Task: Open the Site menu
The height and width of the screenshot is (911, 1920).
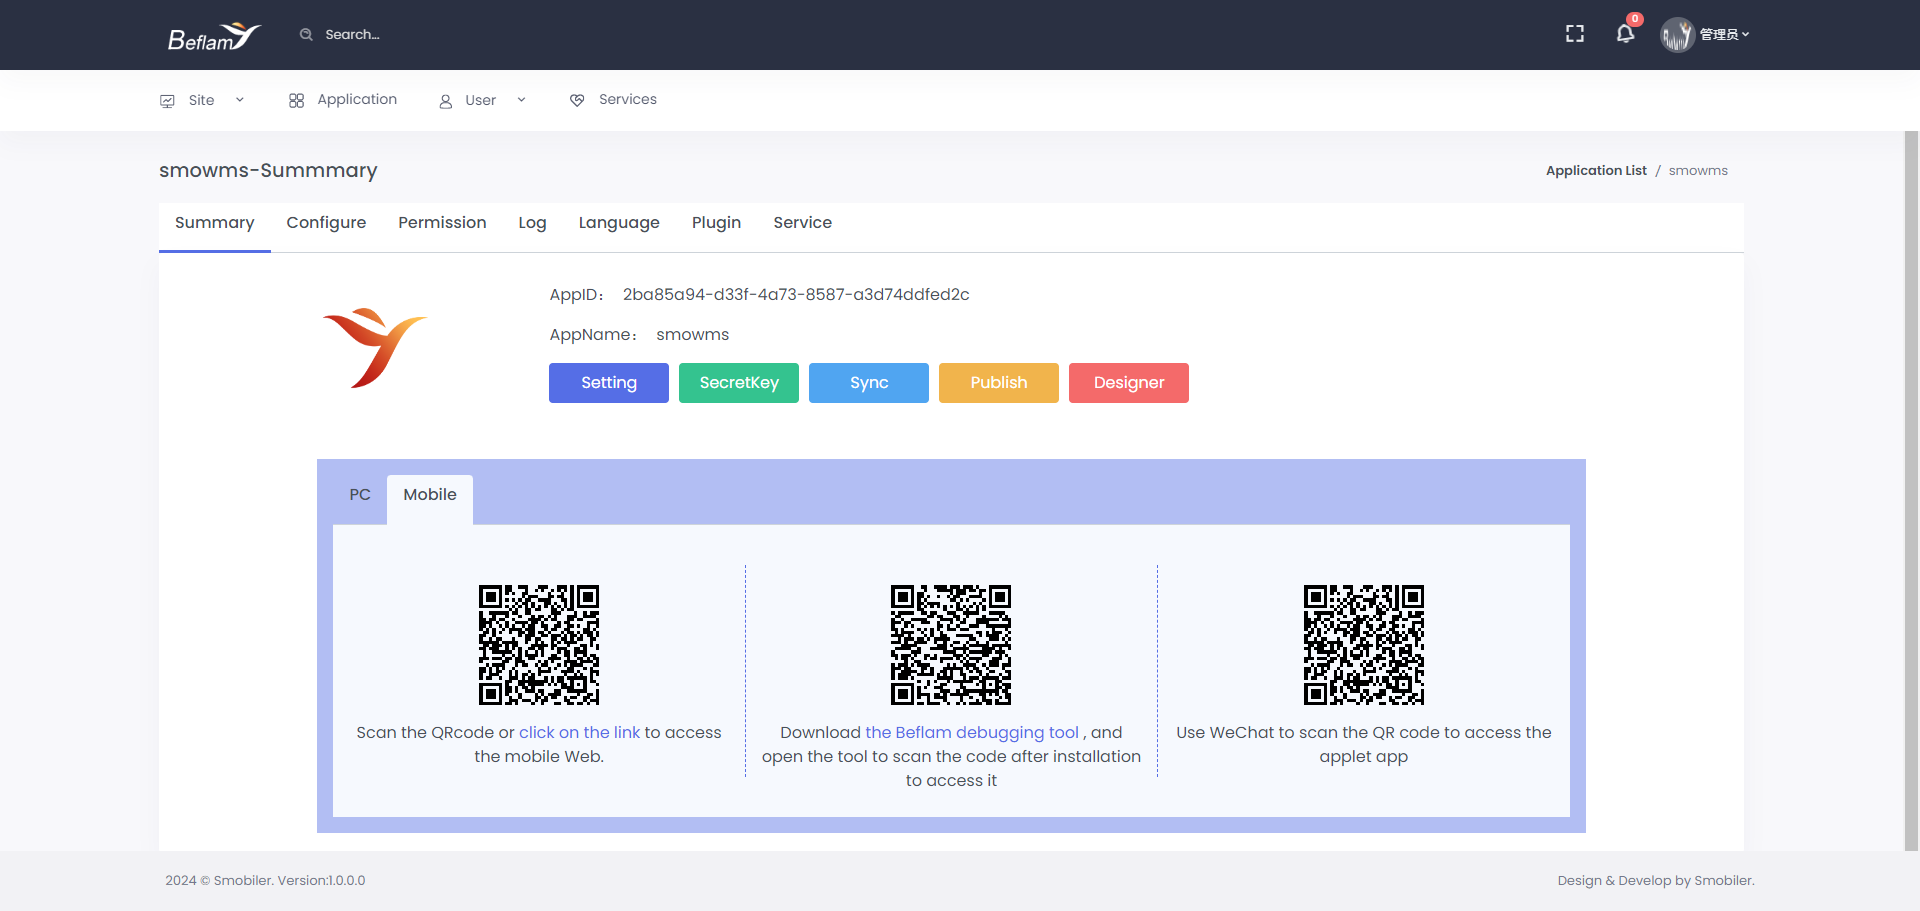Action: 202,100
